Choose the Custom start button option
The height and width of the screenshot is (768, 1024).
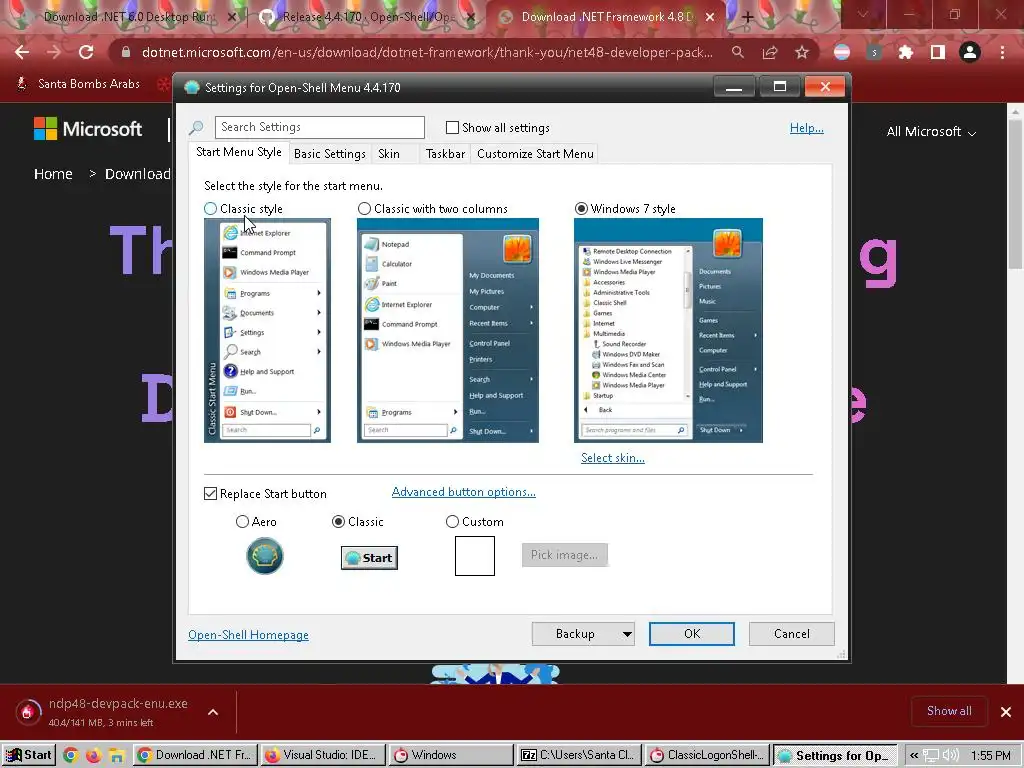click(452, 522)
